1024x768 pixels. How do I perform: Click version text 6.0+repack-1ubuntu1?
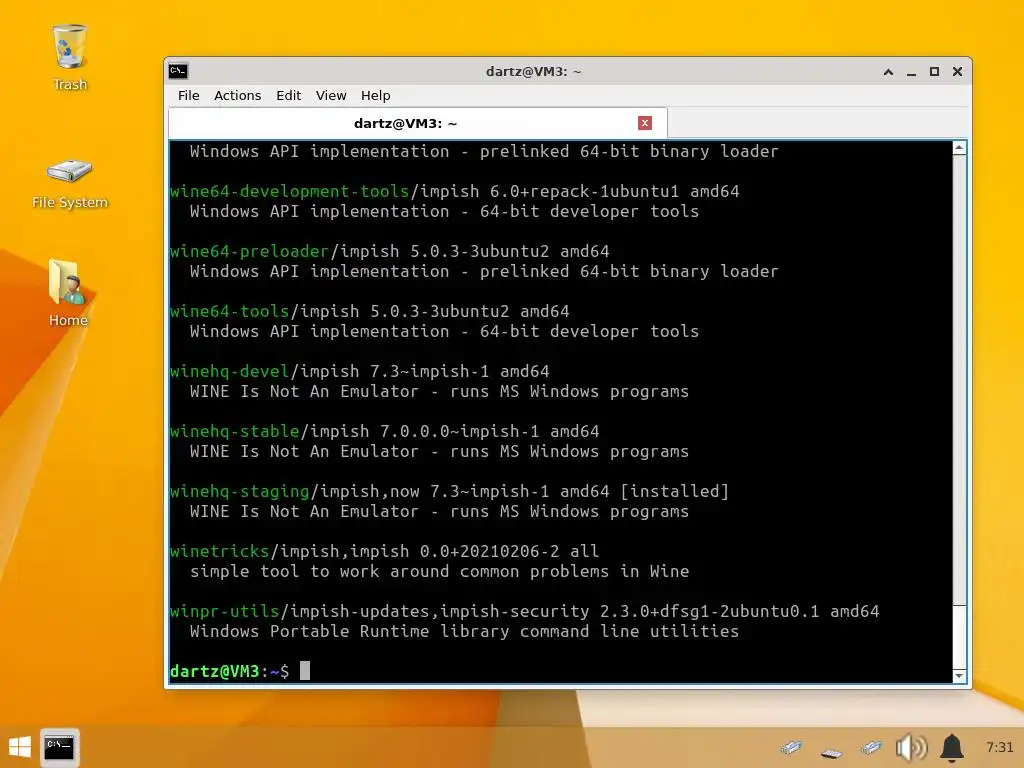point(584,191)
